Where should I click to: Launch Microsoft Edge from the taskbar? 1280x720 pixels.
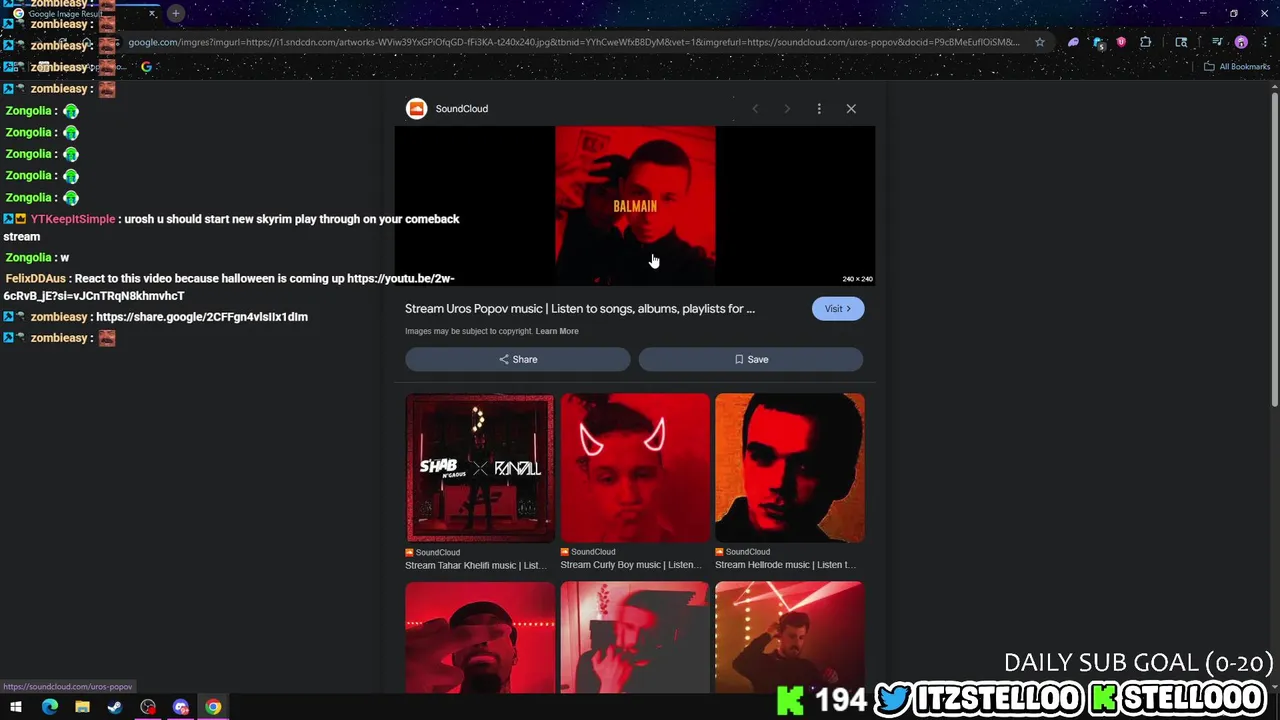coord(49,707)
